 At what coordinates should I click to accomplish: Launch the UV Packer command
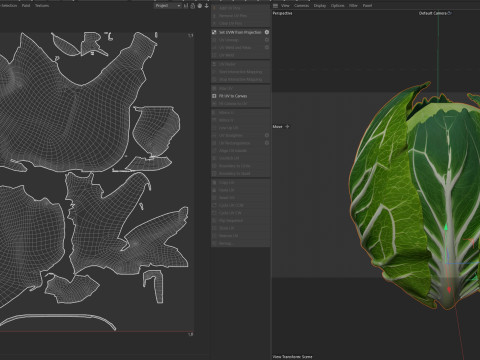tap(227, 64)
